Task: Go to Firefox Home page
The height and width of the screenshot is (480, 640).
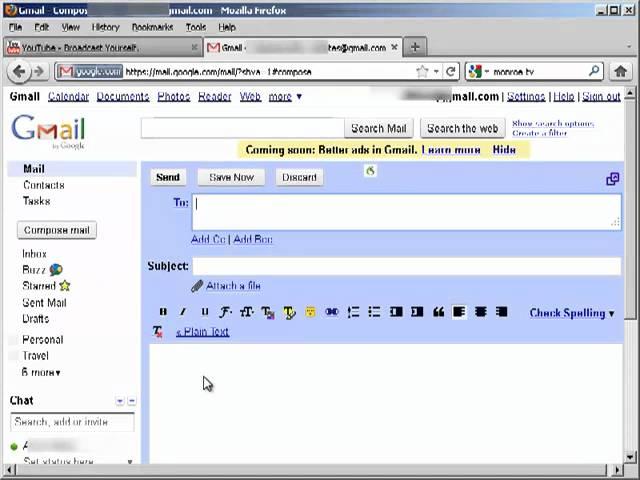Action: point(620,71)
